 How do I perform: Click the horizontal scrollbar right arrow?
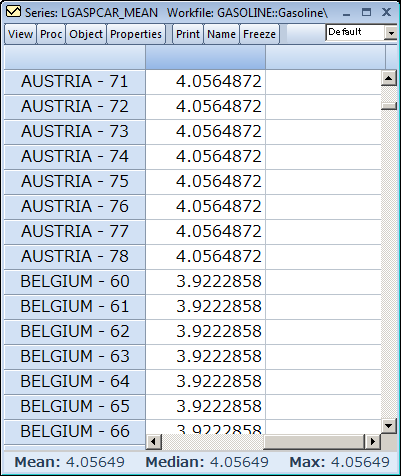[x=373, y=442]
